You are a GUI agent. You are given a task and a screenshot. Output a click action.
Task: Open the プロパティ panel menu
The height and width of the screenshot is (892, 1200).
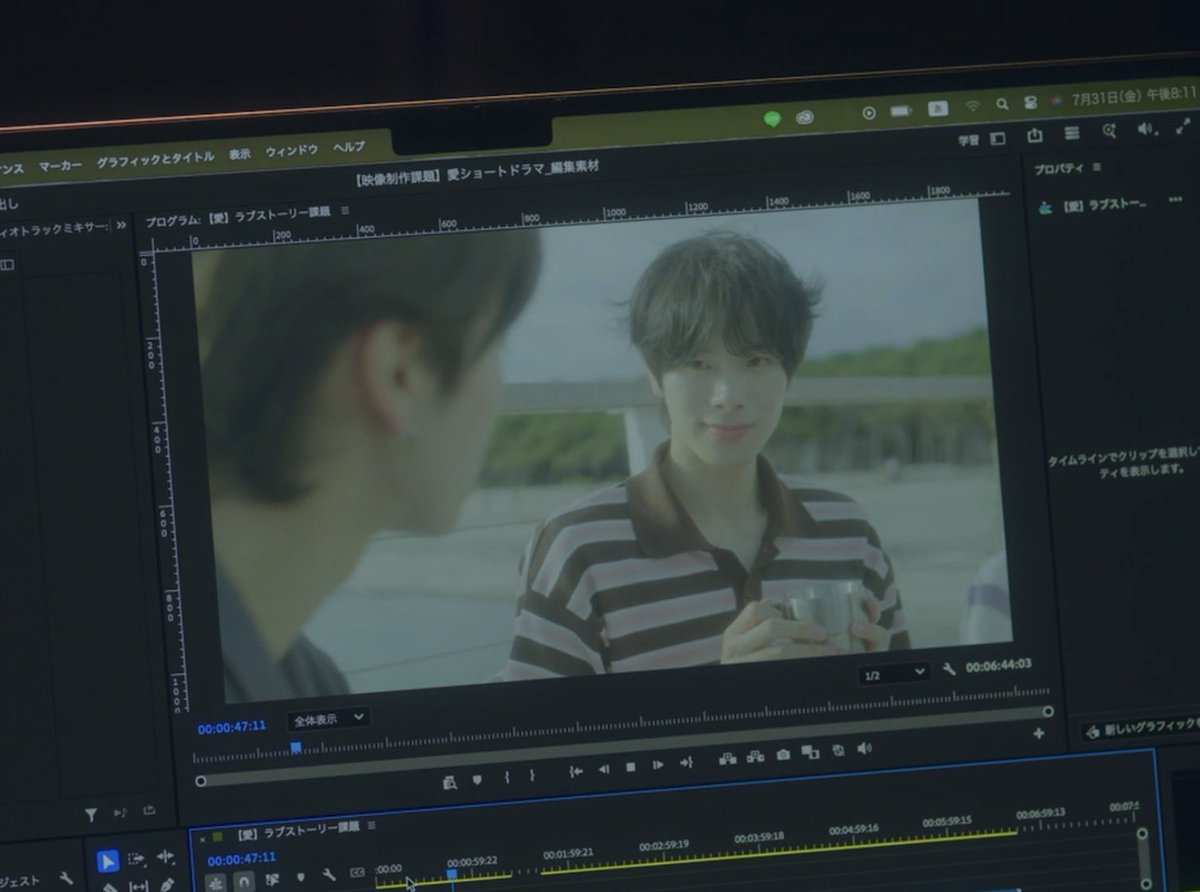tap(1097, 167)
